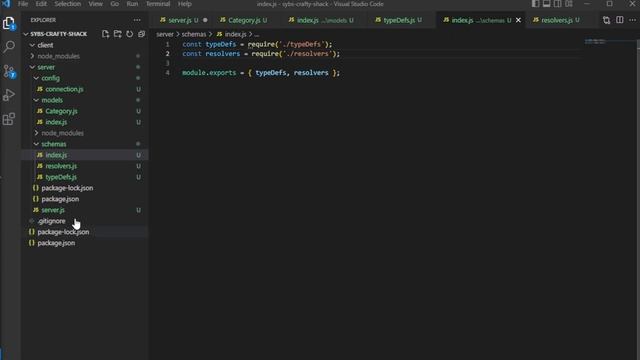Open editor more actions ellipsis
The width and height of the screenshot is (640, 360).
pos(632,20)
